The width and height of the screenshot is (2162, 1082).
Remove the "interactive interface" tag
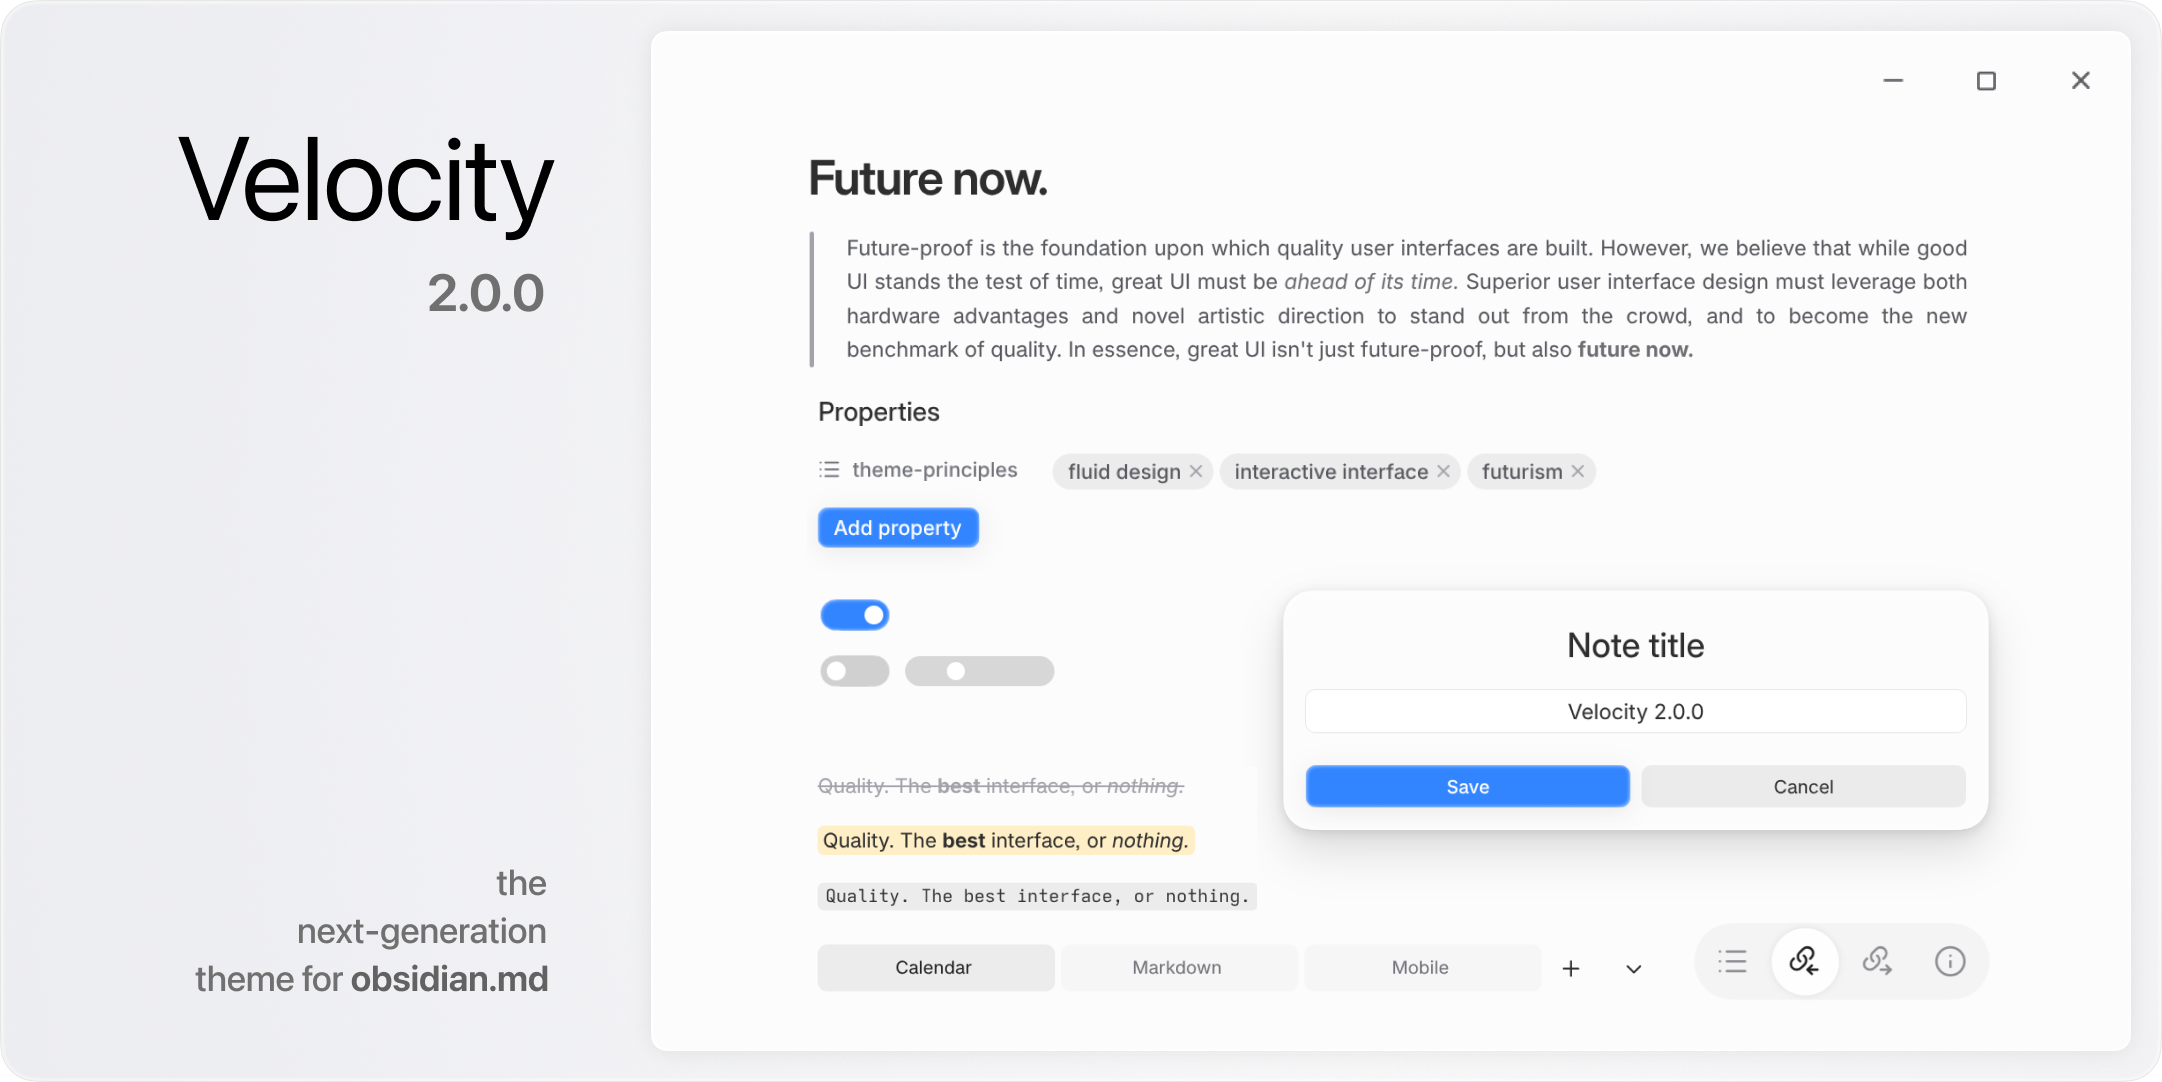pyautogui.click(x=1443, y=471)
